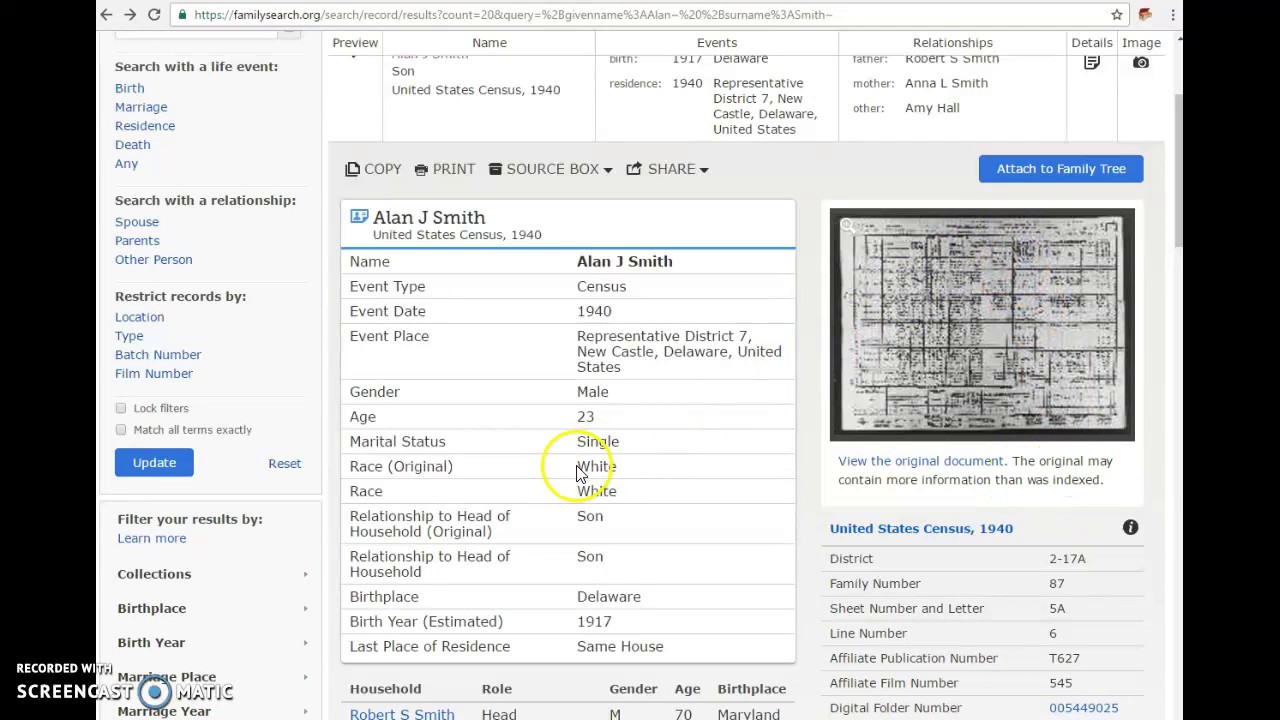Click the record details document icon

pos(1092,62)
